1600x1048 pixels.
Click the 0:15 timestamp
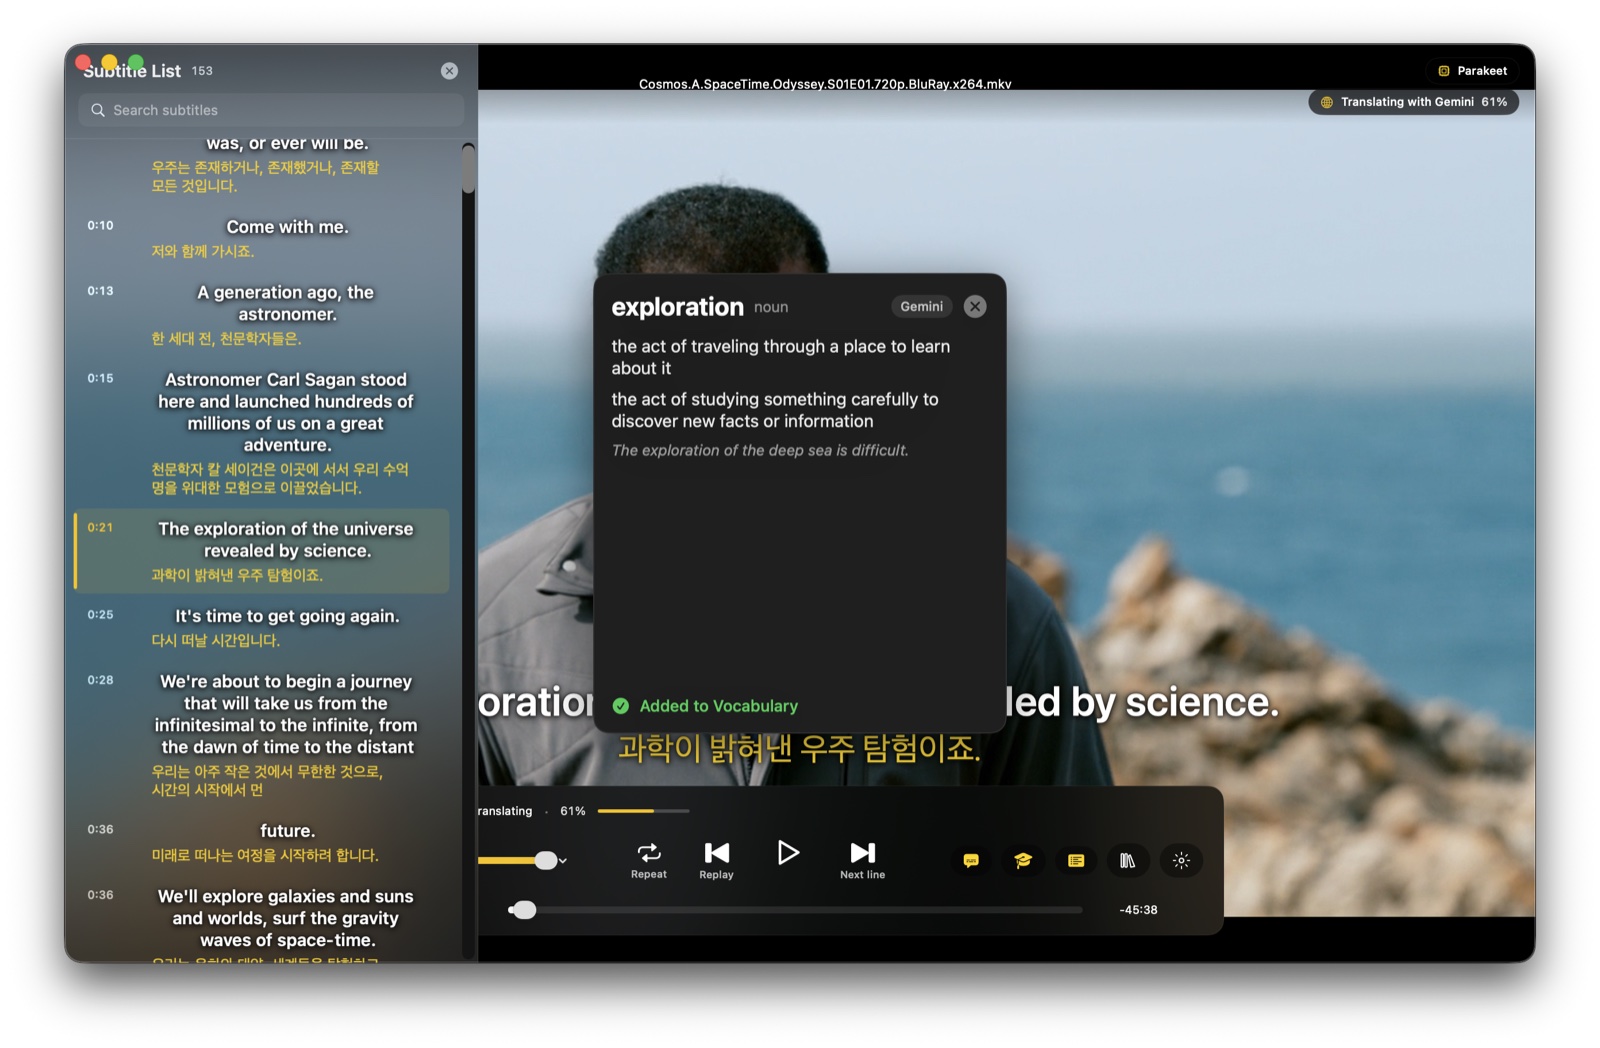(100, 378)
